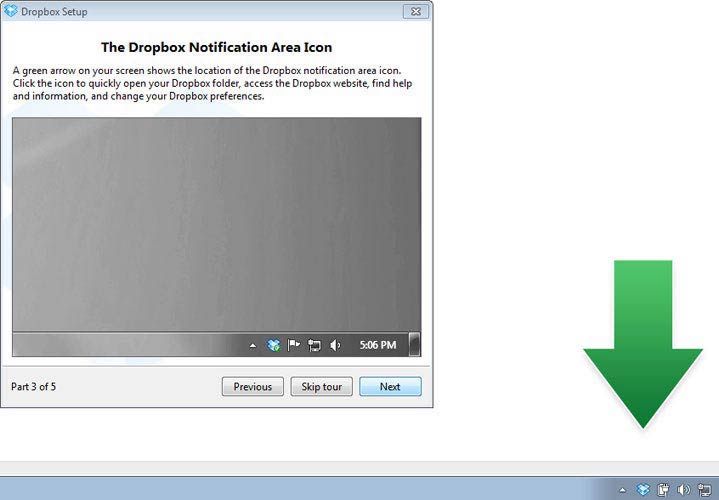Skip the tour with the Skip tour button
This screenshot has width=719, height=500.
coord(321,387)
